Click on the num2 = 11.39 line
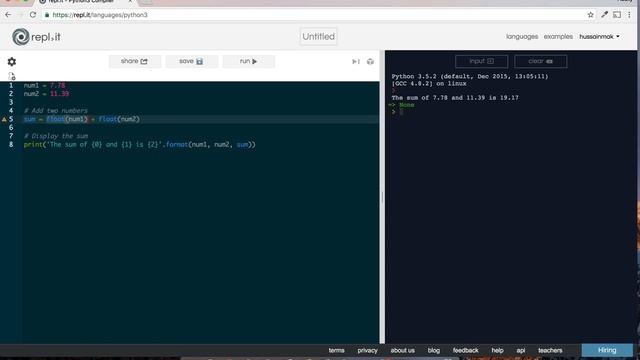This screenshot has width=640, height=360. 46,94
